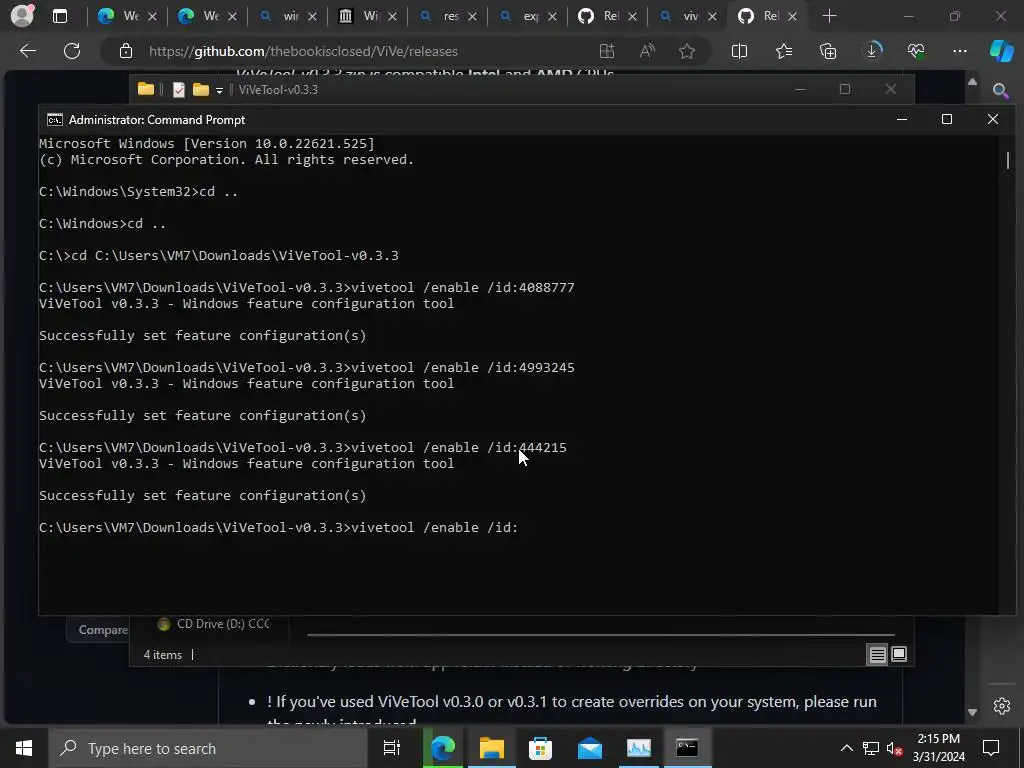The height and width of the screenshot is (768, 1024).
Task: Add this page to favorites star
Action: click(686, 51)
